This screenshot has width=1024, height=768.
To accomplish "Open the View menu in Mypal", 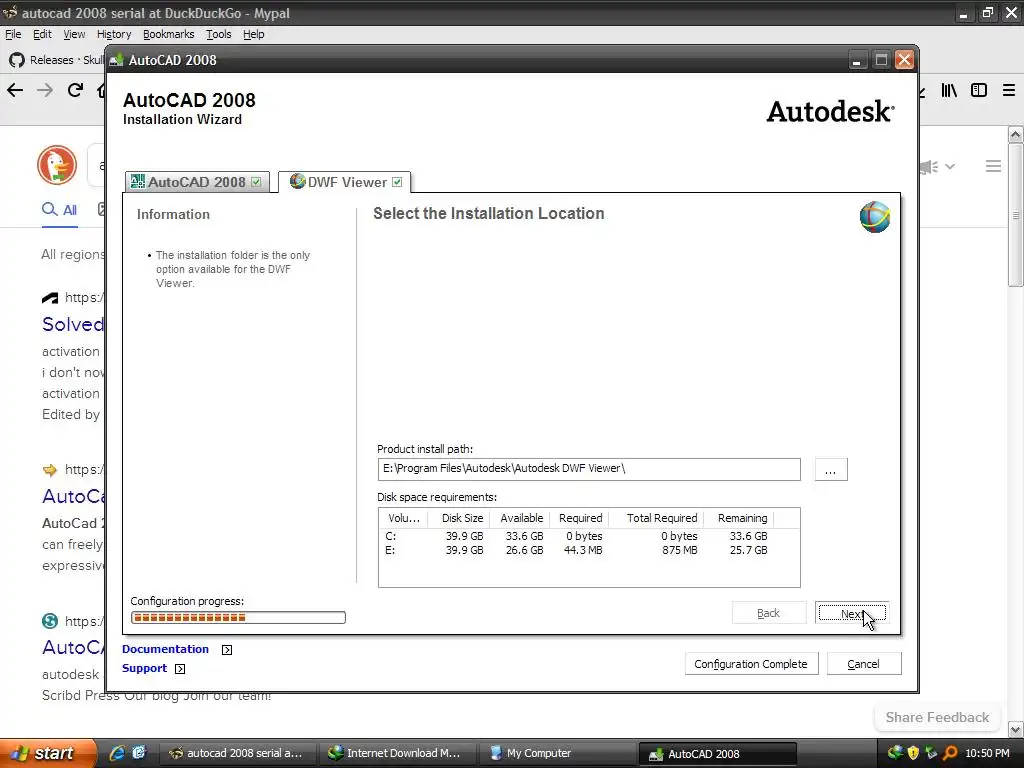I will 74,34.
